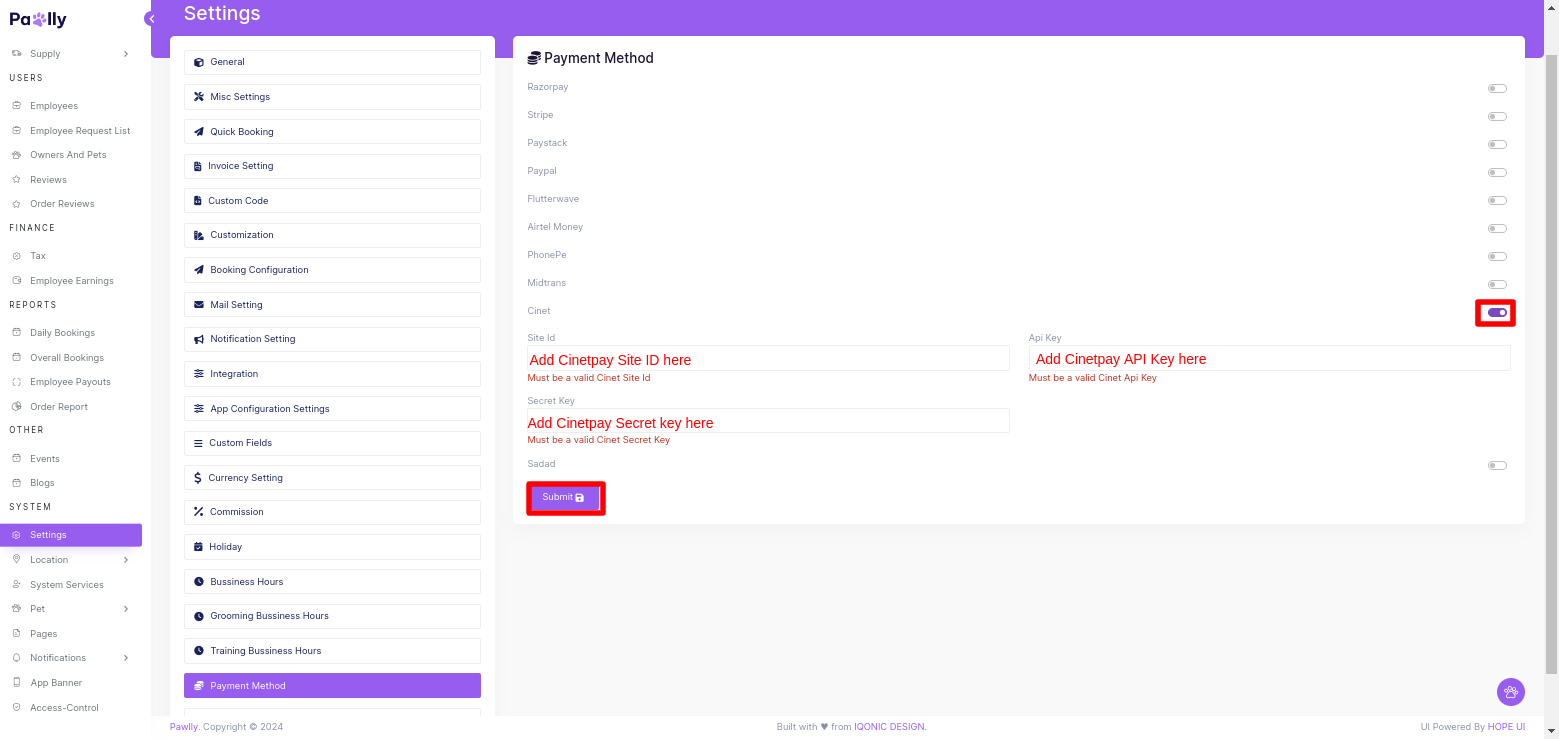Image resolution: width=1559 pixels, height=739 pixels.
Task: Click the Employees sidebar icon
Action: click(17, 106)
